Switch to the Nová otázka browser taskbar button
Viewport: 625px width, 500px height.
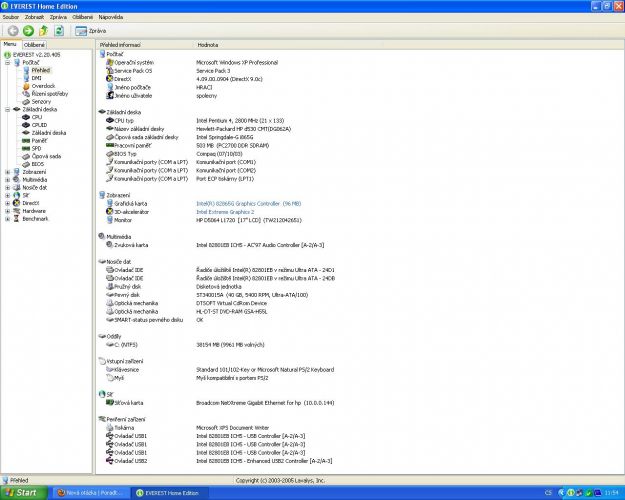92,493
